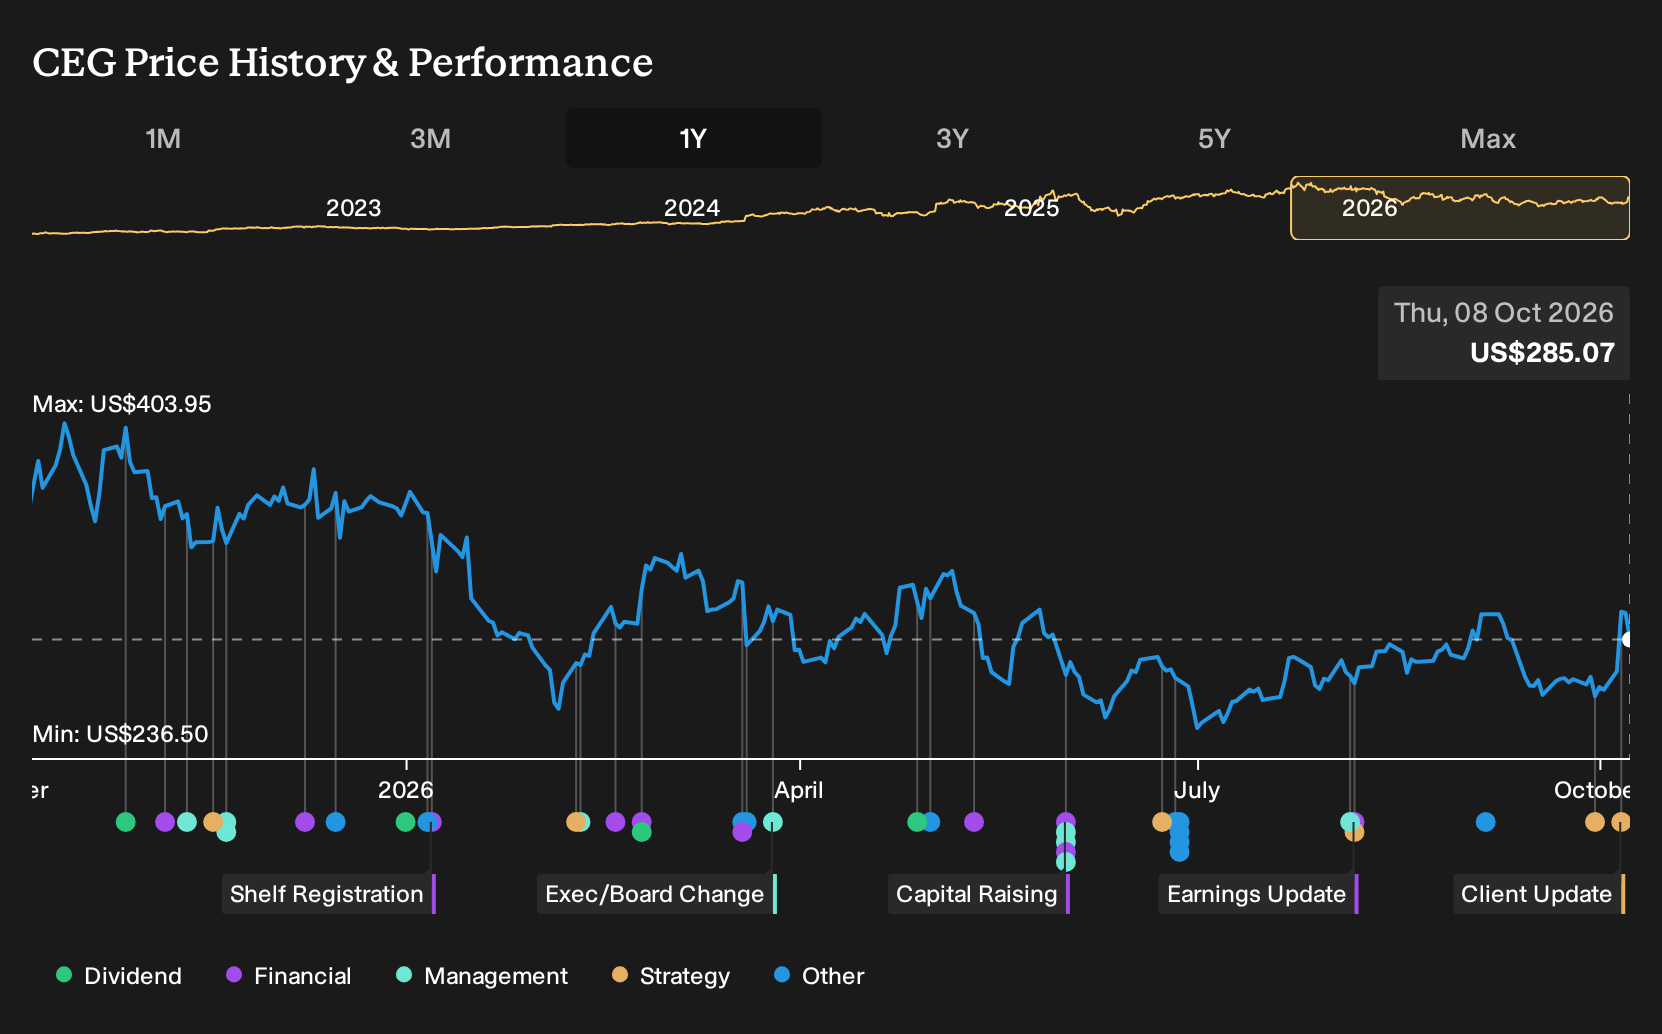Screen dimensions: 1662x1034
Task: Click the Thu, 08 Oct 2026 date text
Action: (x=1503, y=313)
